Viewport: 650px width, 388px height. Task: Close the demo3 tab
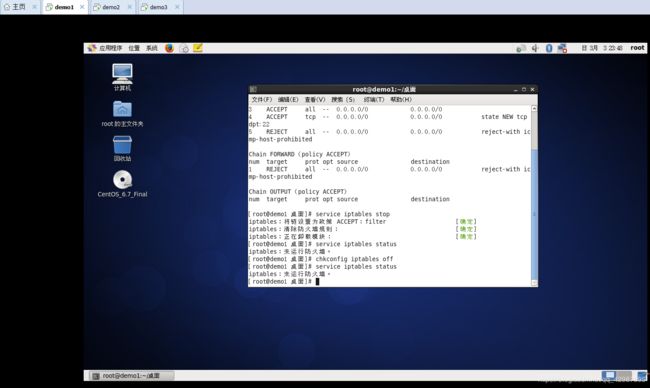point(177,7)
